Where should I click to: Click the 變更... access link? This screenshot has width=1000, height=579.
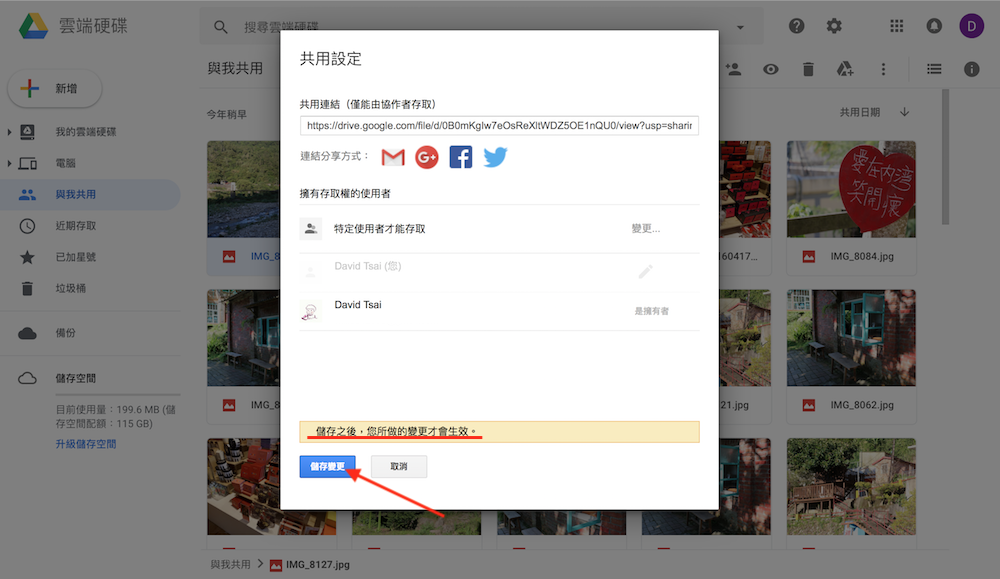645,229
